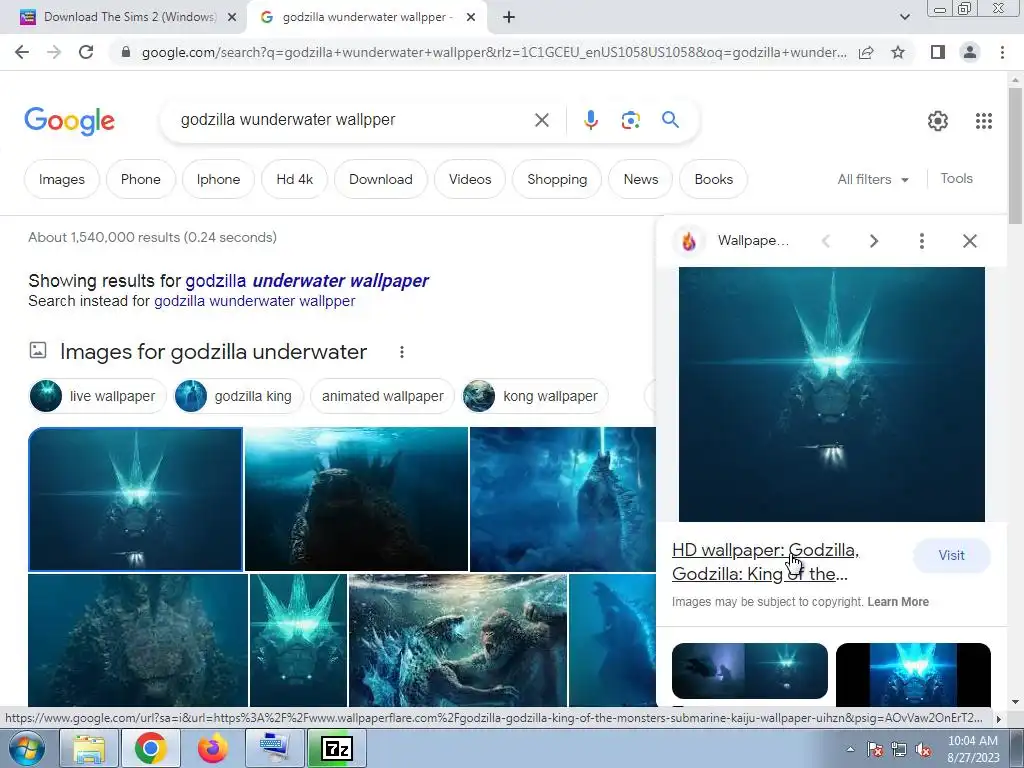Image resolution: width=1024 pixels, height=768 pixels.
Task: Expand the All filters dropdown
Action: pos(873,179)
